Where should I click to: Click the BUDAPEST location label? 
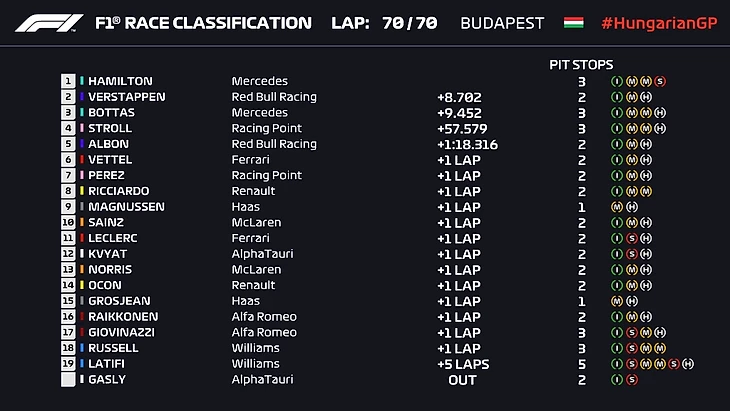(x=502, y=23)
